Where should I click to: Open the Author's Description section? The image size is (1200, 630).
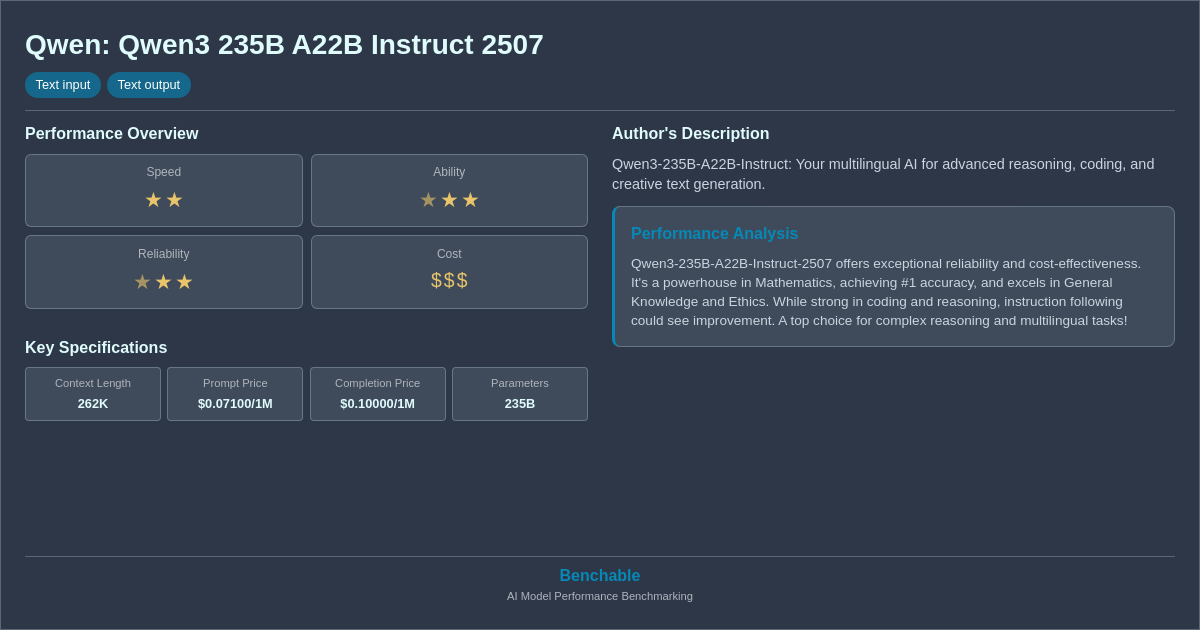pyautogui.click(x=690, y=133)
